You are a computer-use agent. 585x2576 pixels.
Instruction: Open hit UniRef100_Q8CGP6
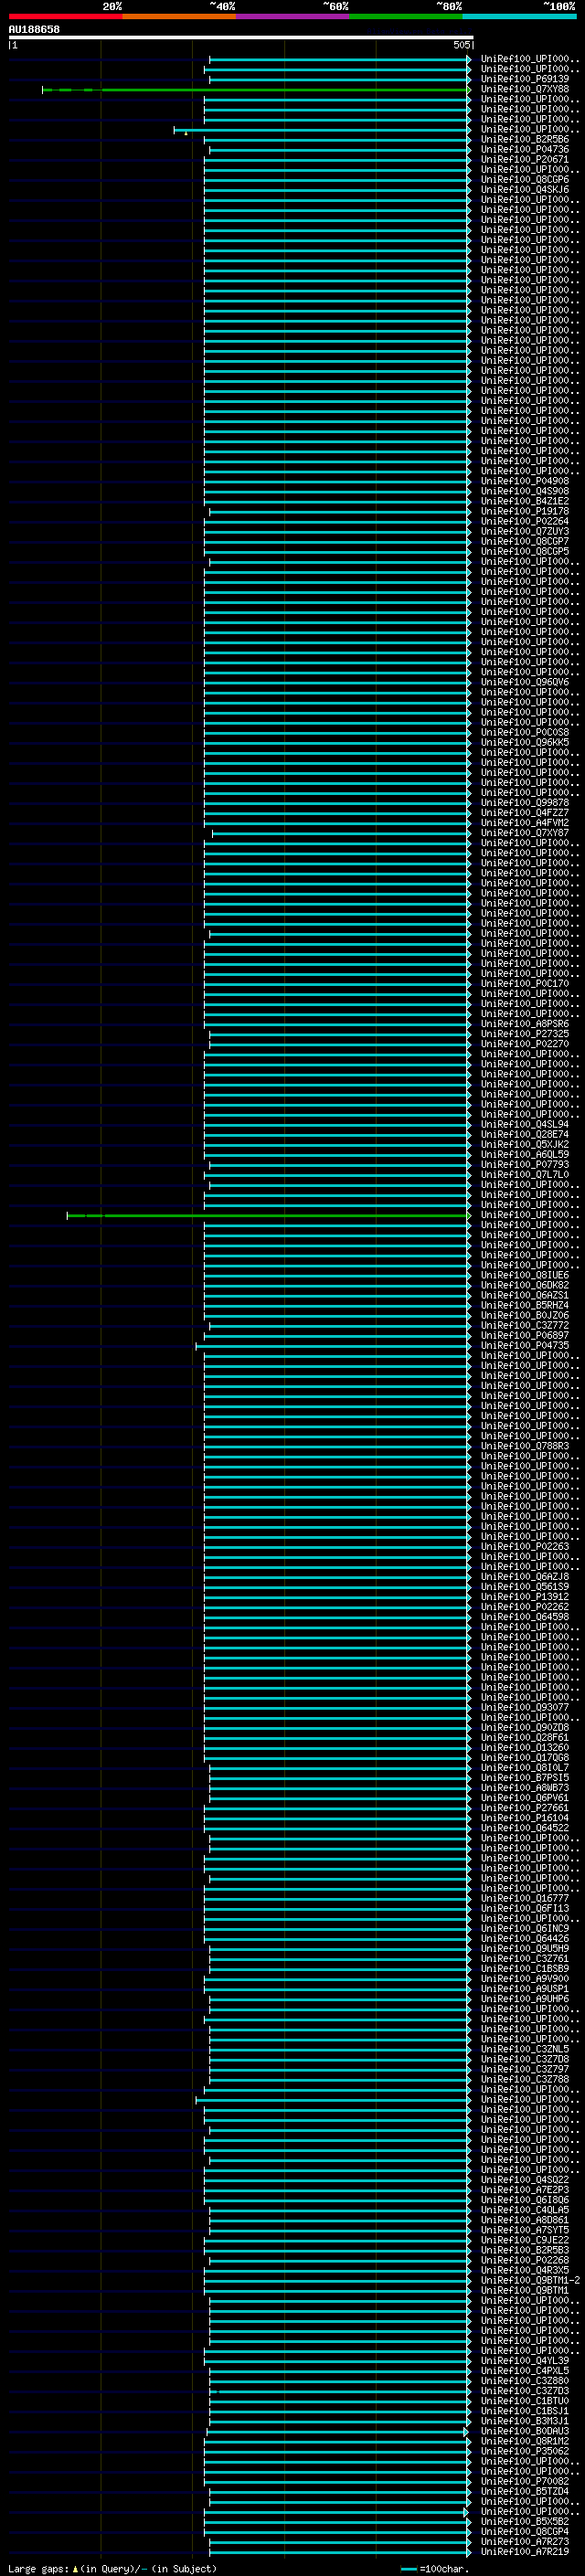[x=525, y=179]
